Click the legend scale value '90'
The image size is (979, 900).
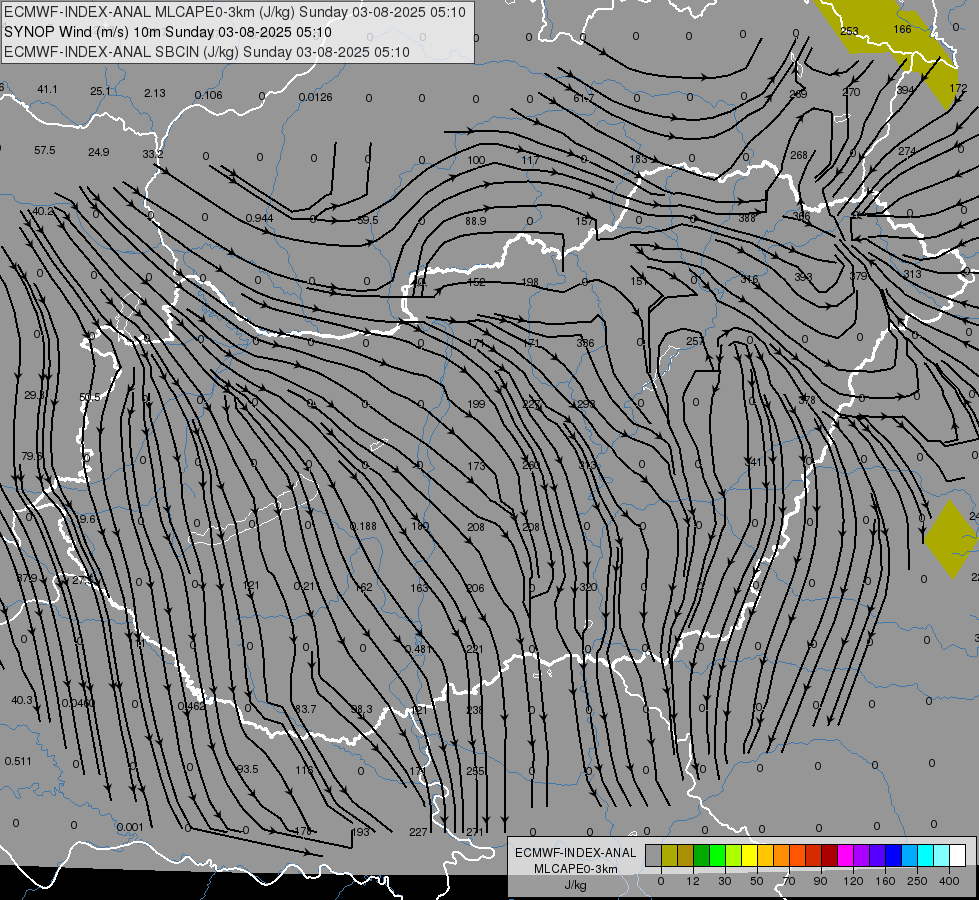[820, 881]
